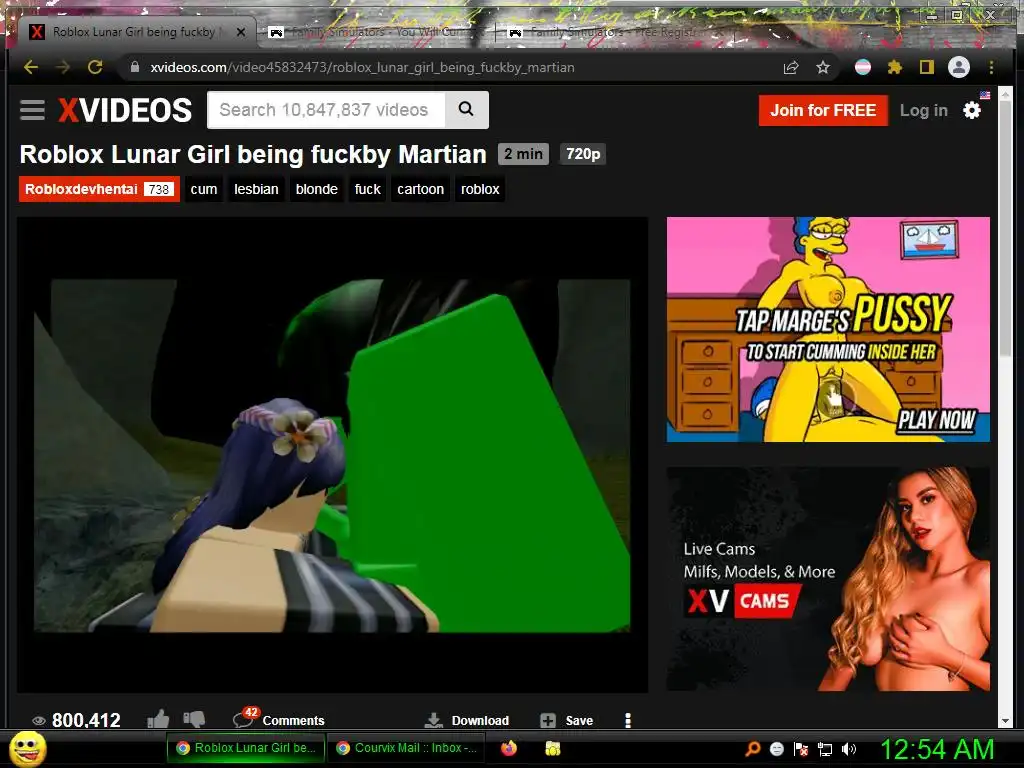The height and width of the screenshot is (768, 1024).
Task: Open the site hamburger menu
Action: pos(32,110)
